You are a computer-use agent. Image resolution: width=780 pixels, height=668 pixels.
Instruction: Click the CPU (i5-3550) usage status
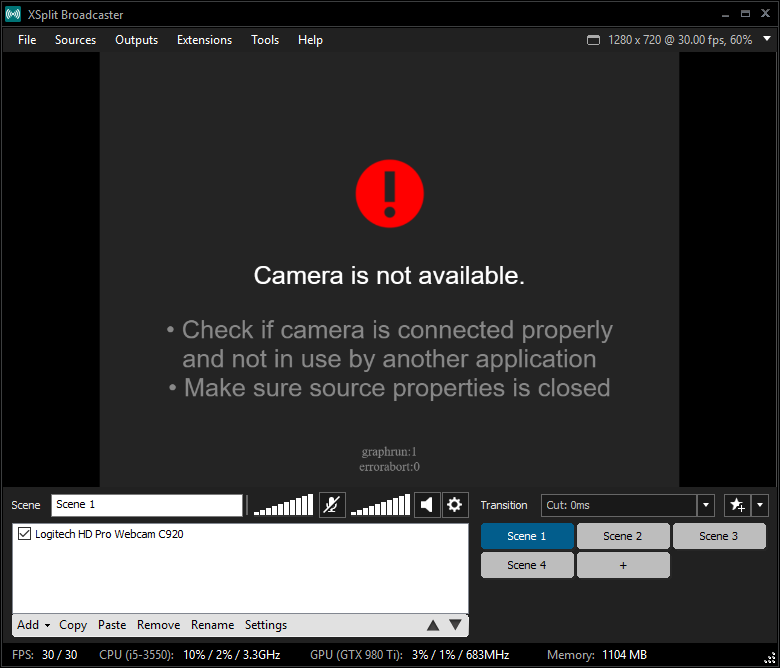190,655
